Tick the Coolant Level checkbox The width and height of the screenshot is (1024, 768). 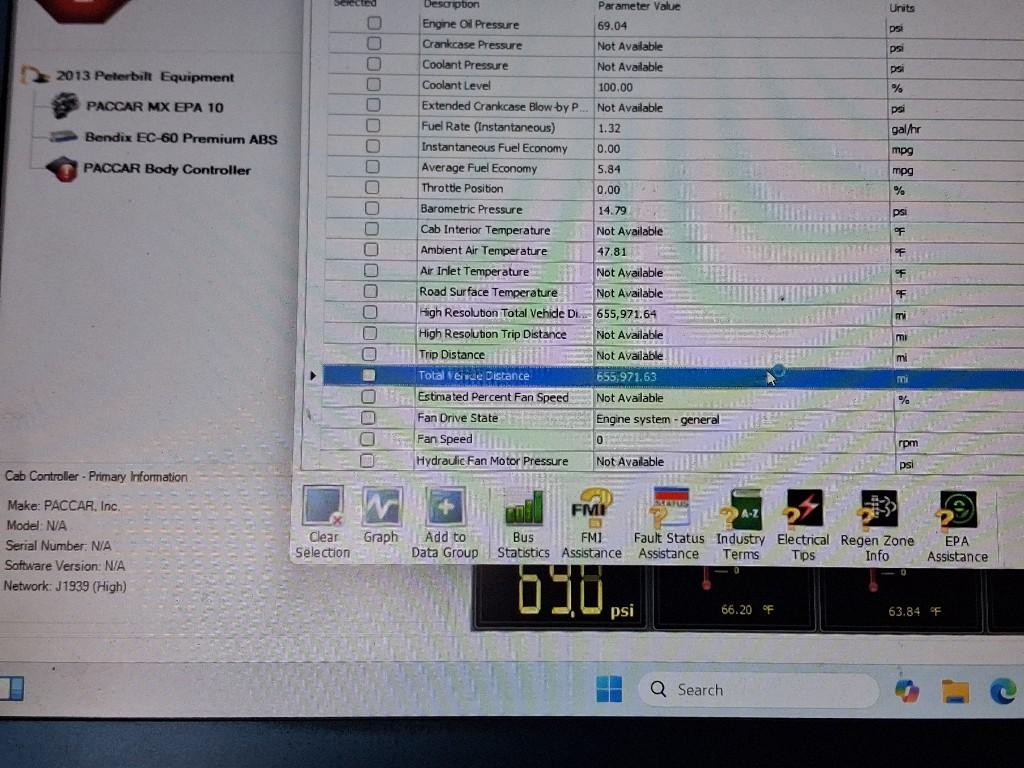pyautogui.click(x=374, y=86)
